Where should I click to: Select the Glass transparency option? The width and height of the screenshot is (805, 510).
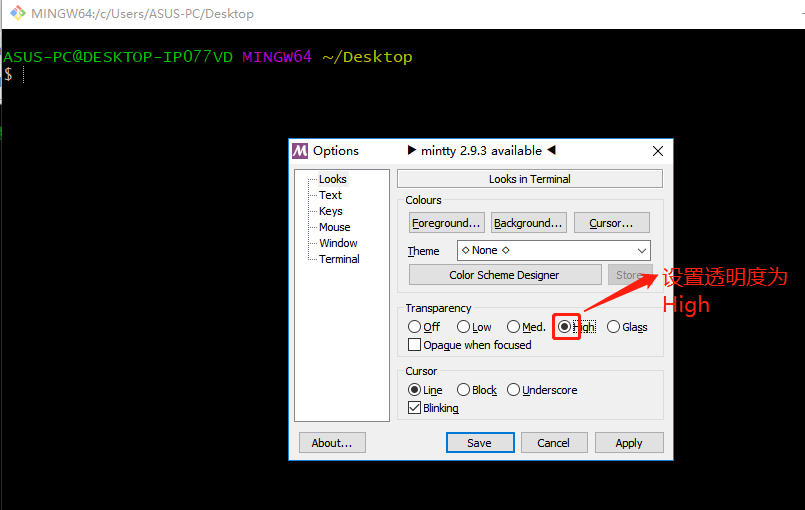(613, 327)
